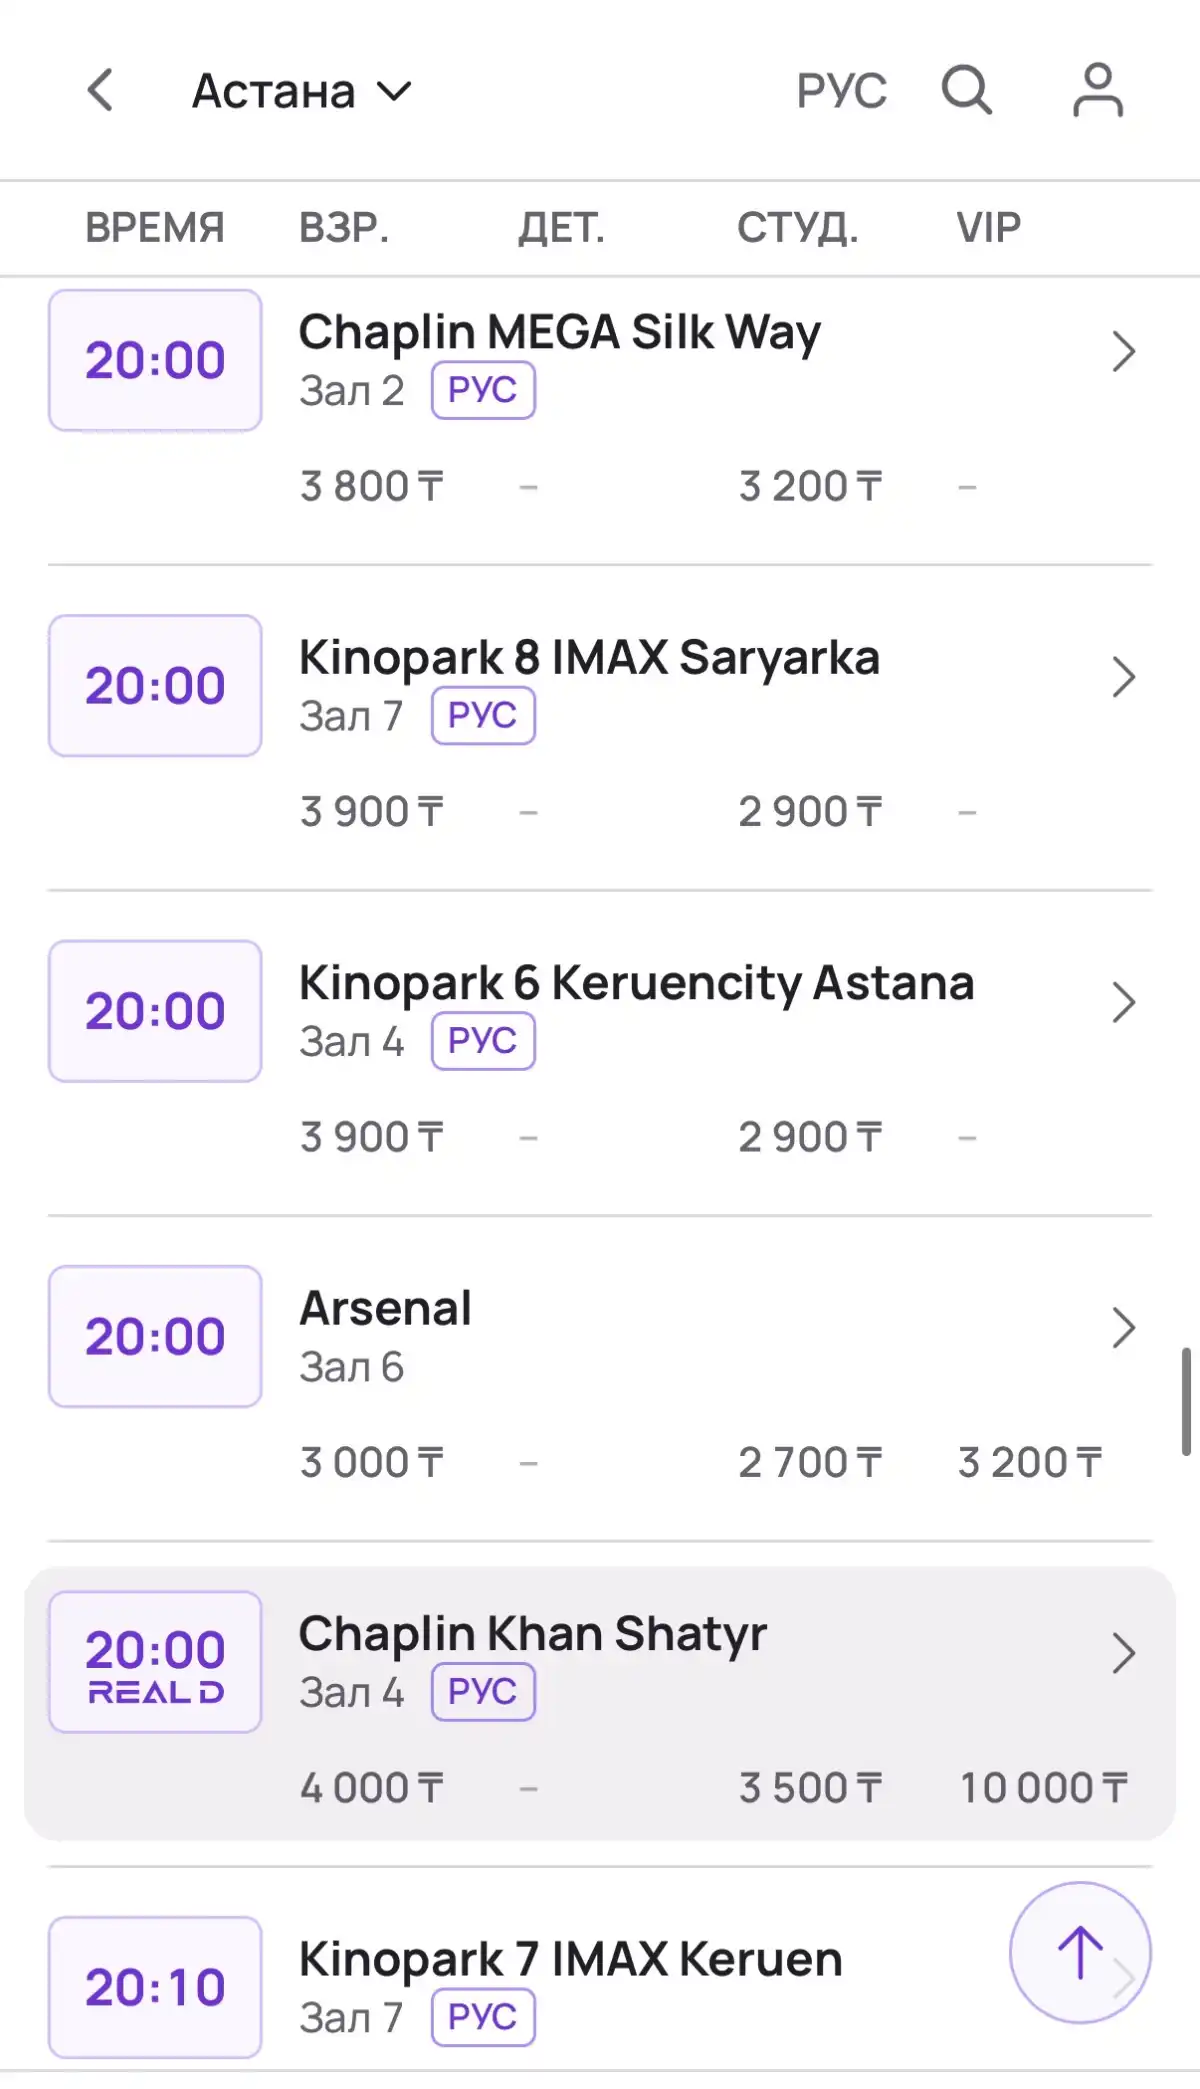Click the vertical scrollbar handle
The width and height of the screenshot is (1200, 2089).
[1186, 1401]
